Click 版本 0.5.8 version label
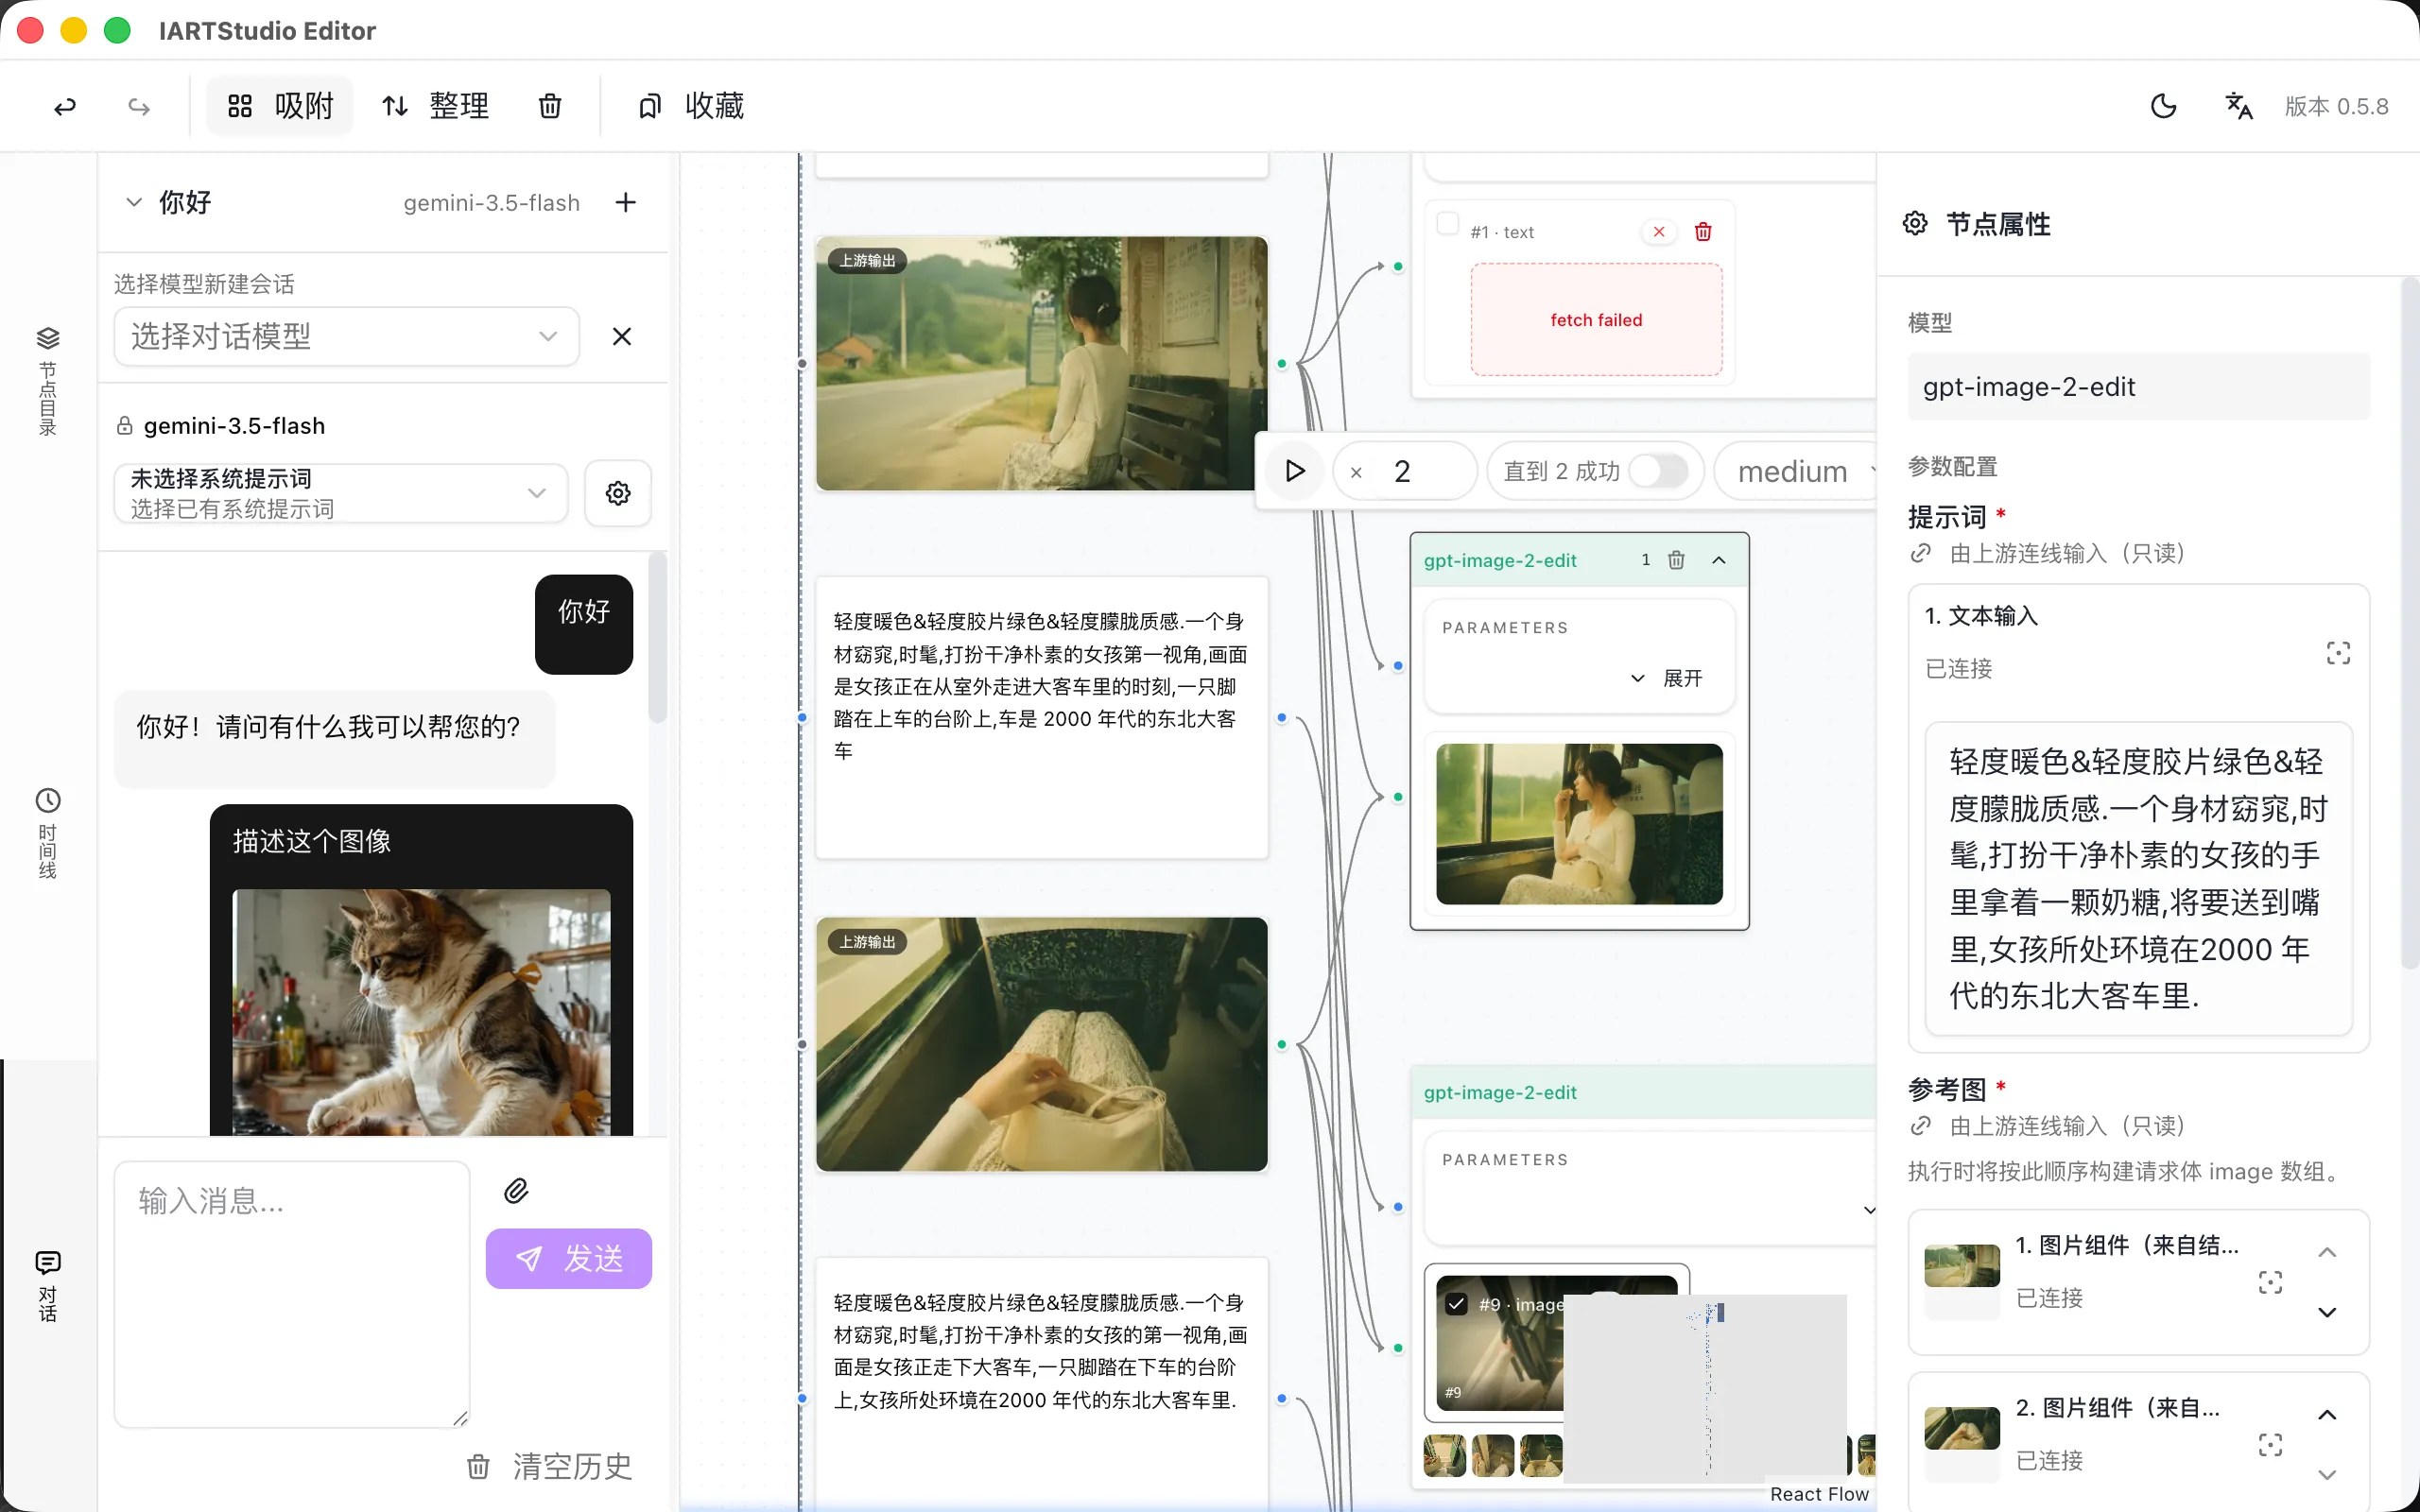The width and height of the screenshot is (2420, 1512). pyautogui.click(x=2336, y=106)
